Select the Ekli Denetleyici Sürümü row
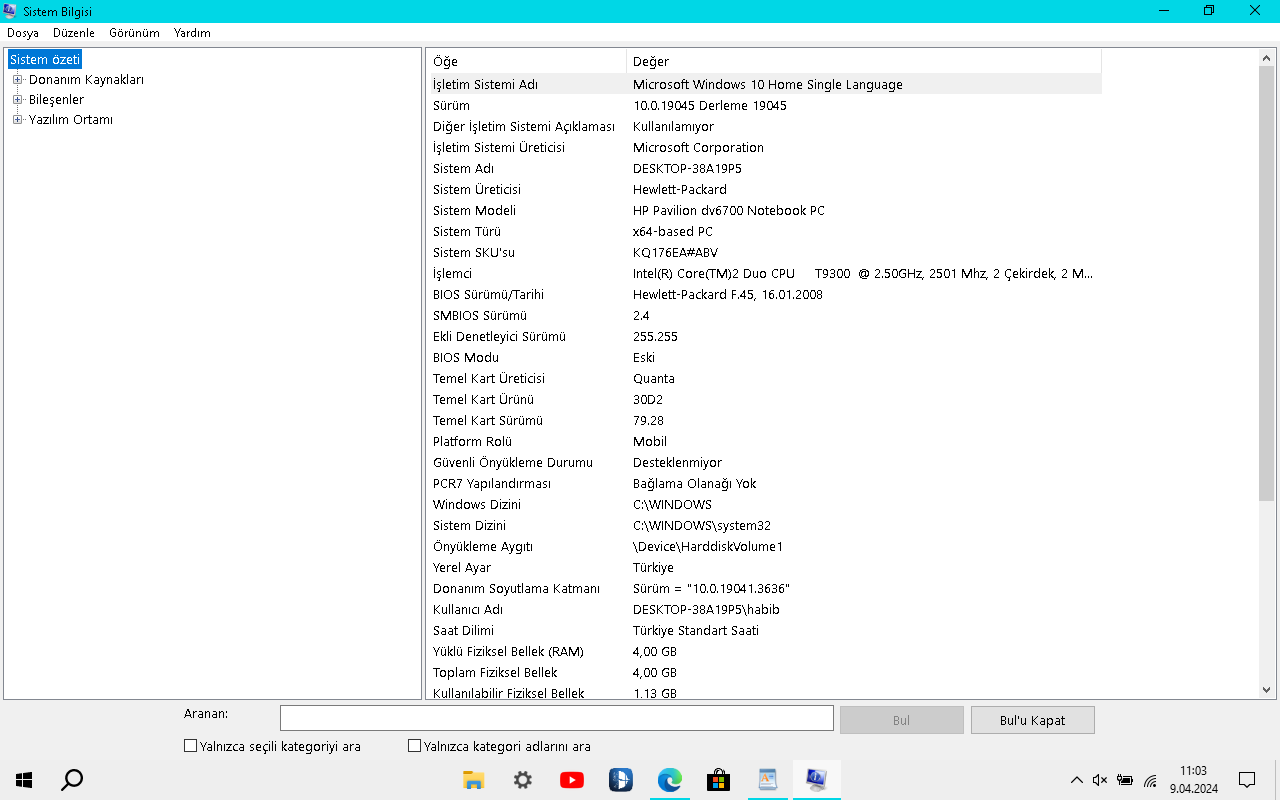Viewport: 1280px width, 800px height. (765, 336)
